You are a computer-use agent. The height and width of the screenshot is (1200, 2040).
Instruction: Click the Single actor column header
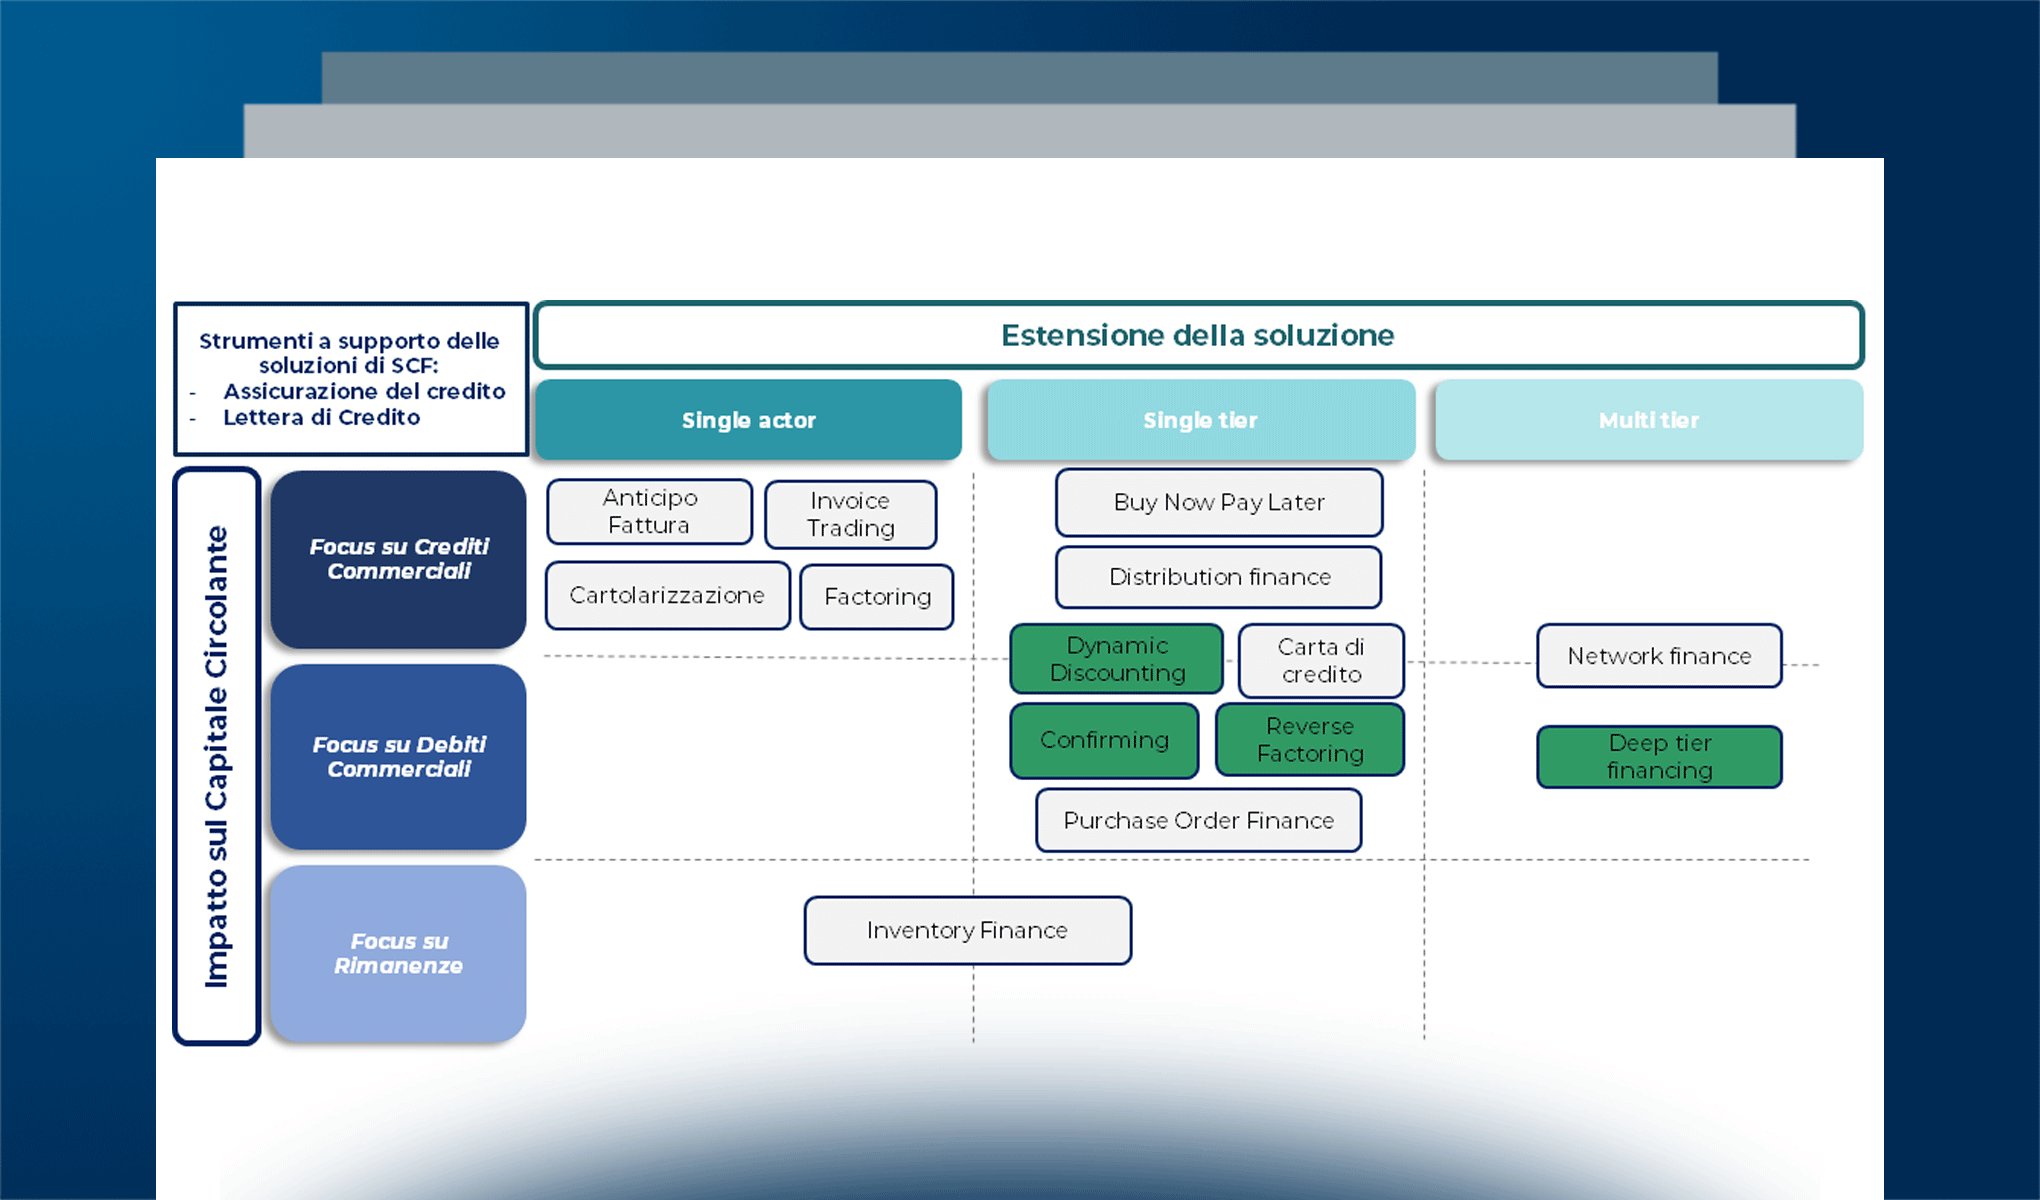(x=748, y=420)
